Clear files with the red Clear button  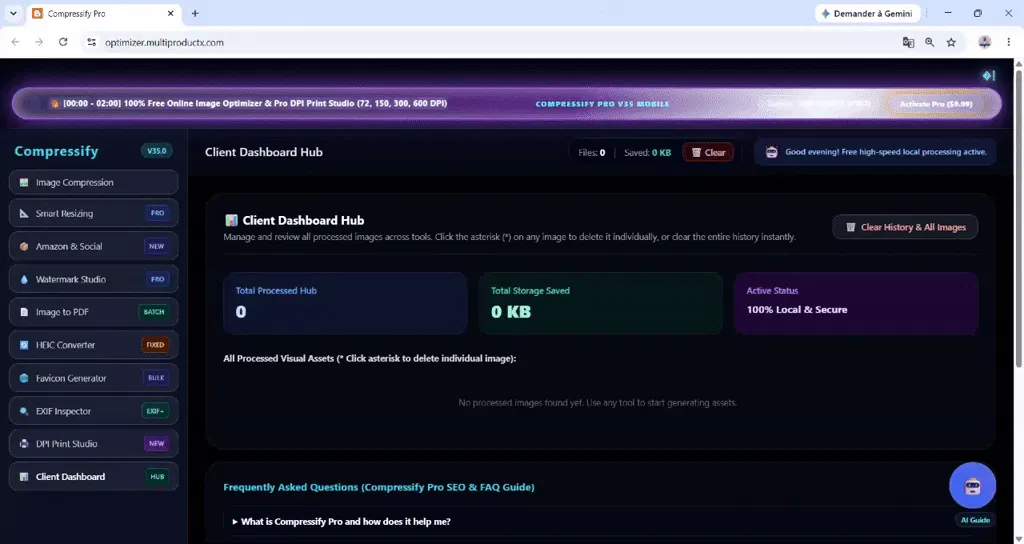click(x=708, y=152)
